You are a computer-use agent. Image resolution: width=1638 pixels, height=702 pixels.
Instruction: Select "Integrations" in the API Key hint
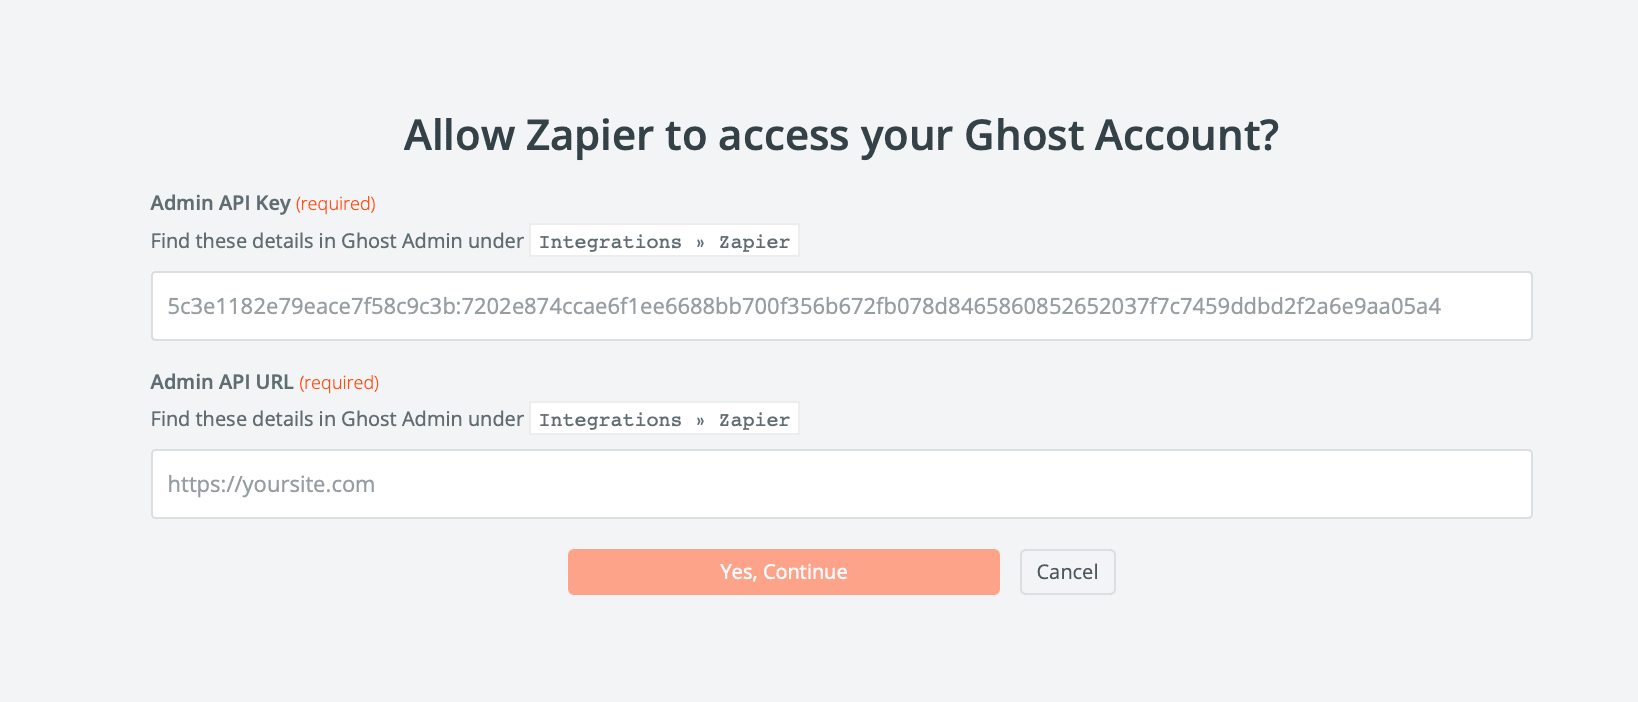tap(610, 242)
